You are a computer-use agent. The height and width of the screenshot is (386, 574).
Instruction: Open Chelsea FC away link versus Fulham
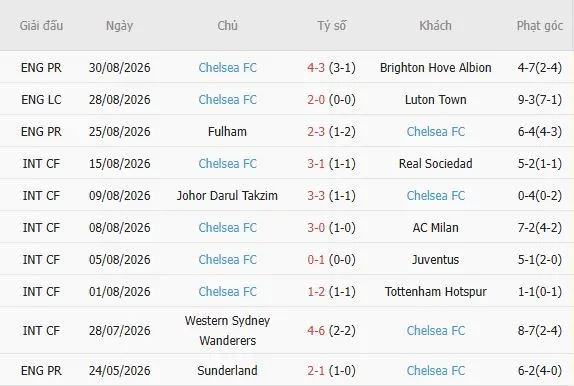[436, 131]
